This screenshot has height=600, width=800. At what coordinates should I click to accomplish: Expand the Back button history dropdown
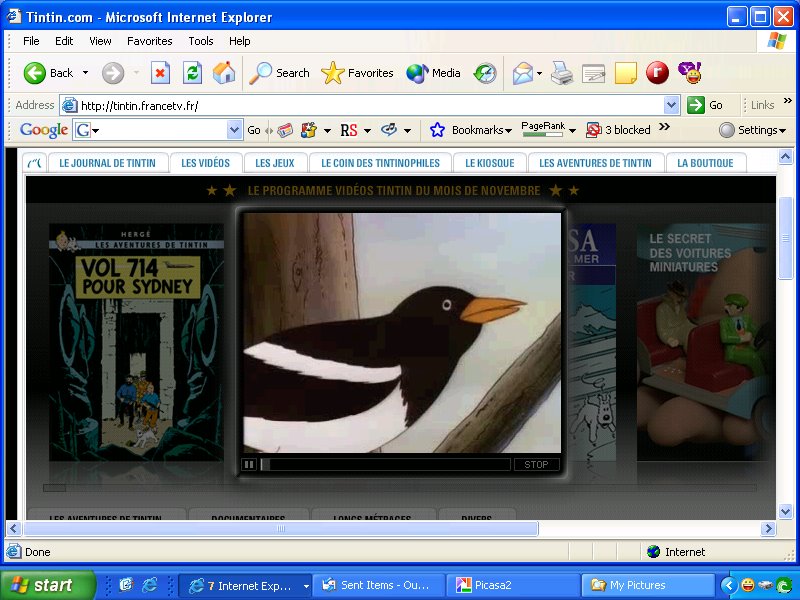[85, 73]
